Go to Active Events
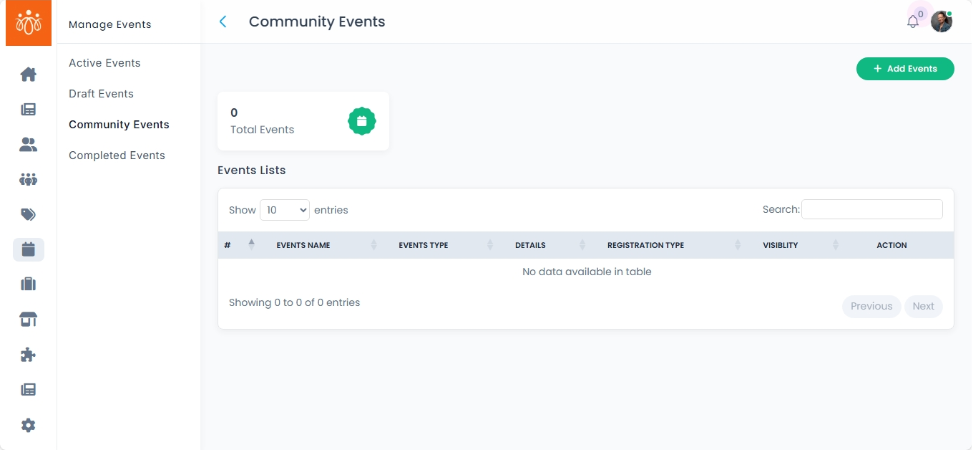Viewport: 972px width, 450px height. (104, 63)
